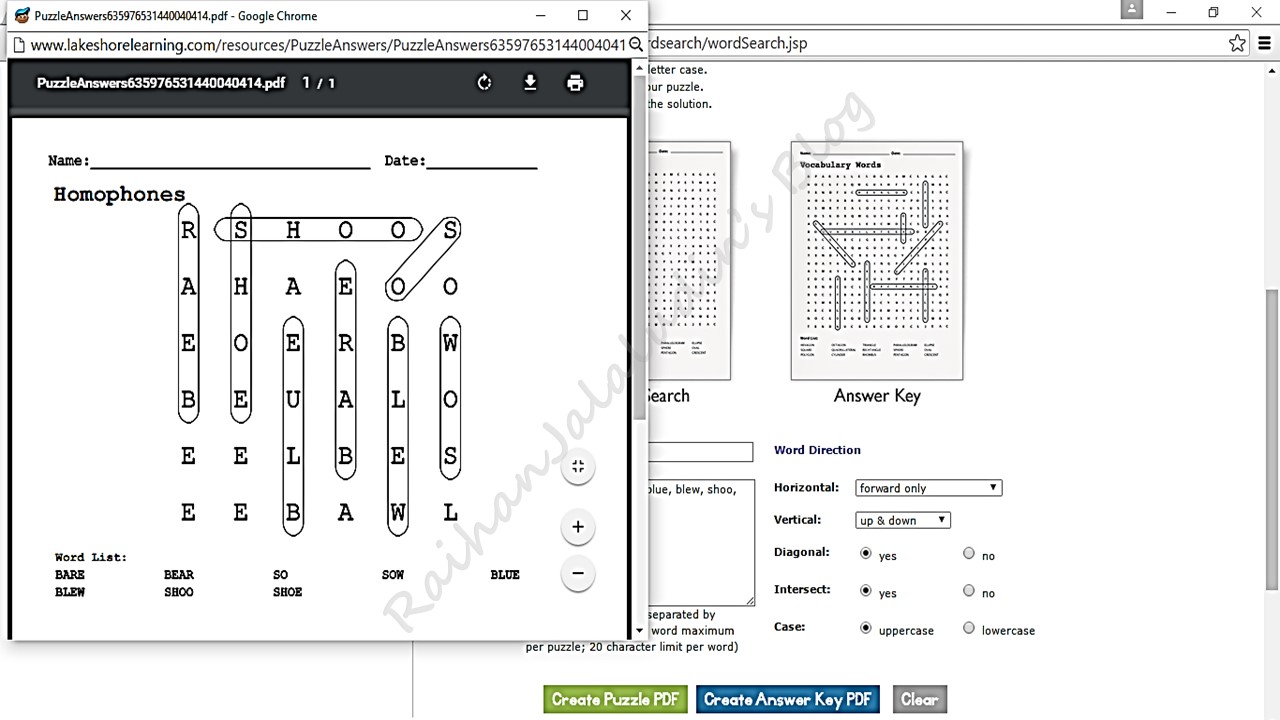The image size is (1280, 720).
Task: Print the PDF document
Action: (575, 83)
